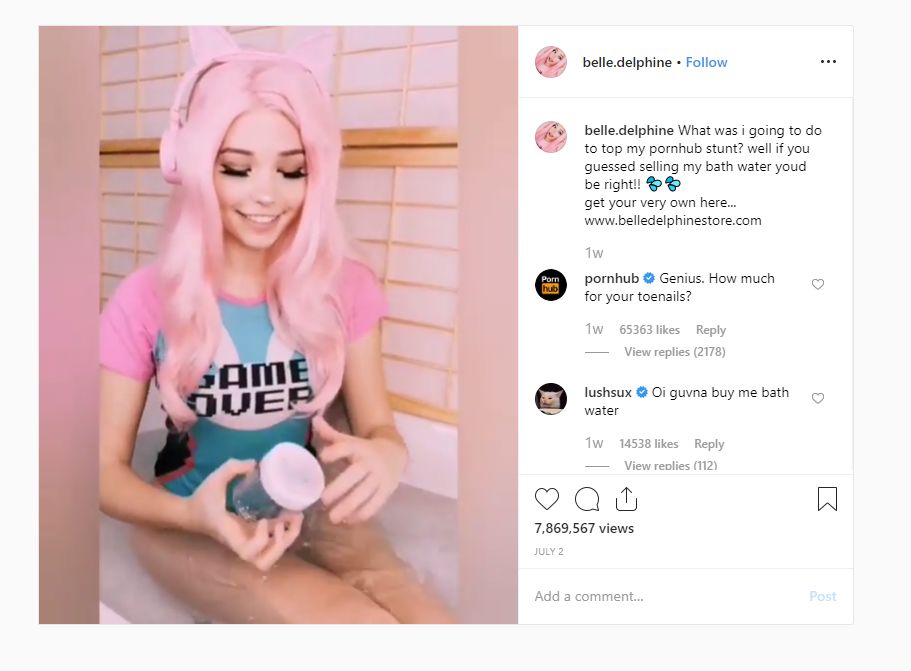Reply to the pornhub comment
Screen dimensions: 911x671
[711, 329]
